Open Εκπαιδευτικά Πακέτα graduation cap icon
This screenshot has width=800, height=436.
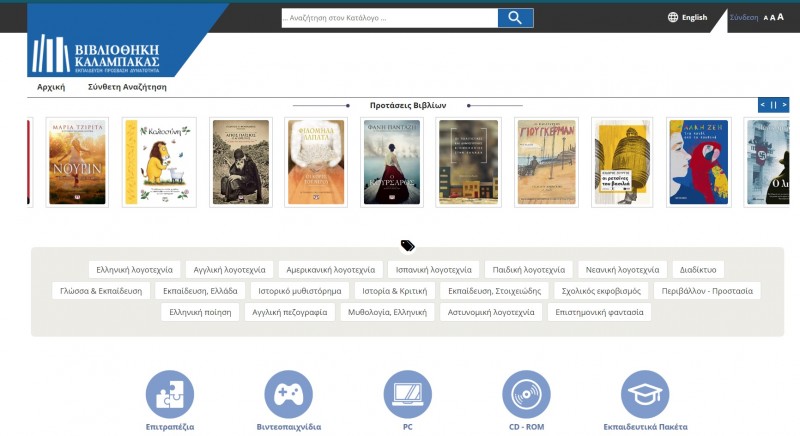pos(645,394)
